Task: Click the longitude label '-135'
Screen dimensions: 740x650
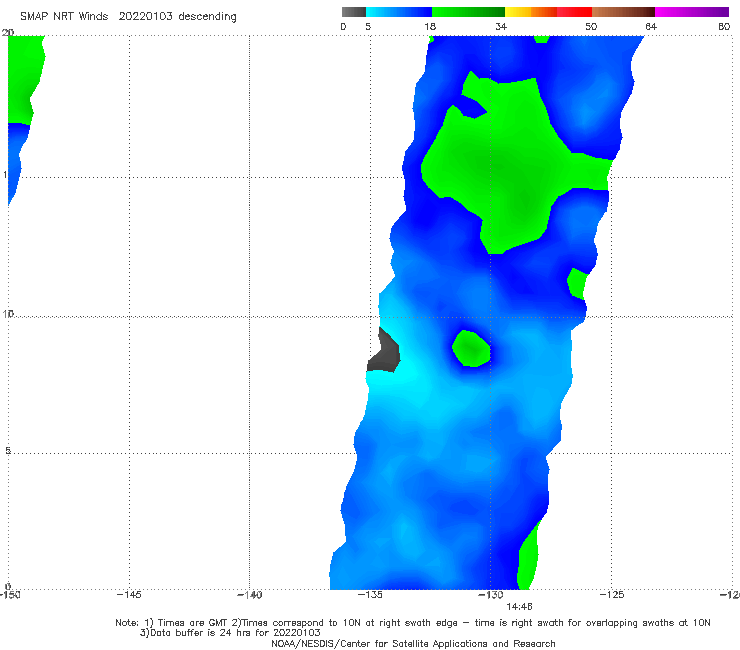Action: 370,595
